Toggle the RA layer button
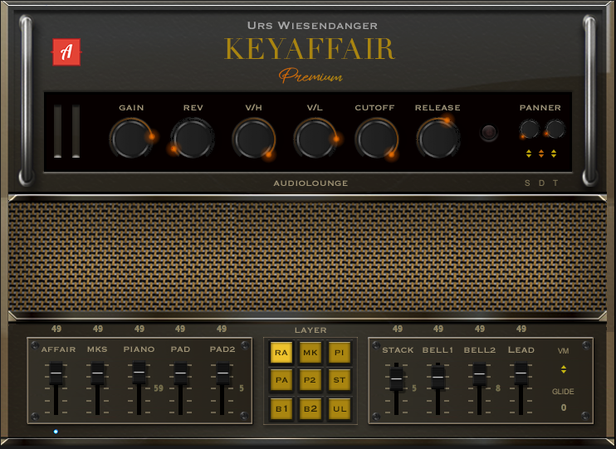Image resolution: width=616 pixels, height=449 pixels. pos(281,352)
